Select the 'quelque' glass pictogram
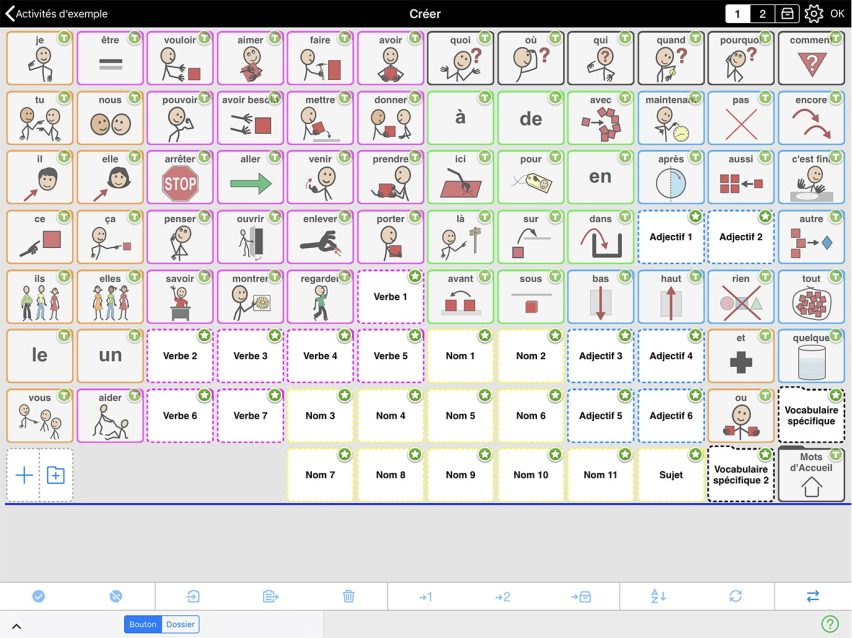 point(811,356)
